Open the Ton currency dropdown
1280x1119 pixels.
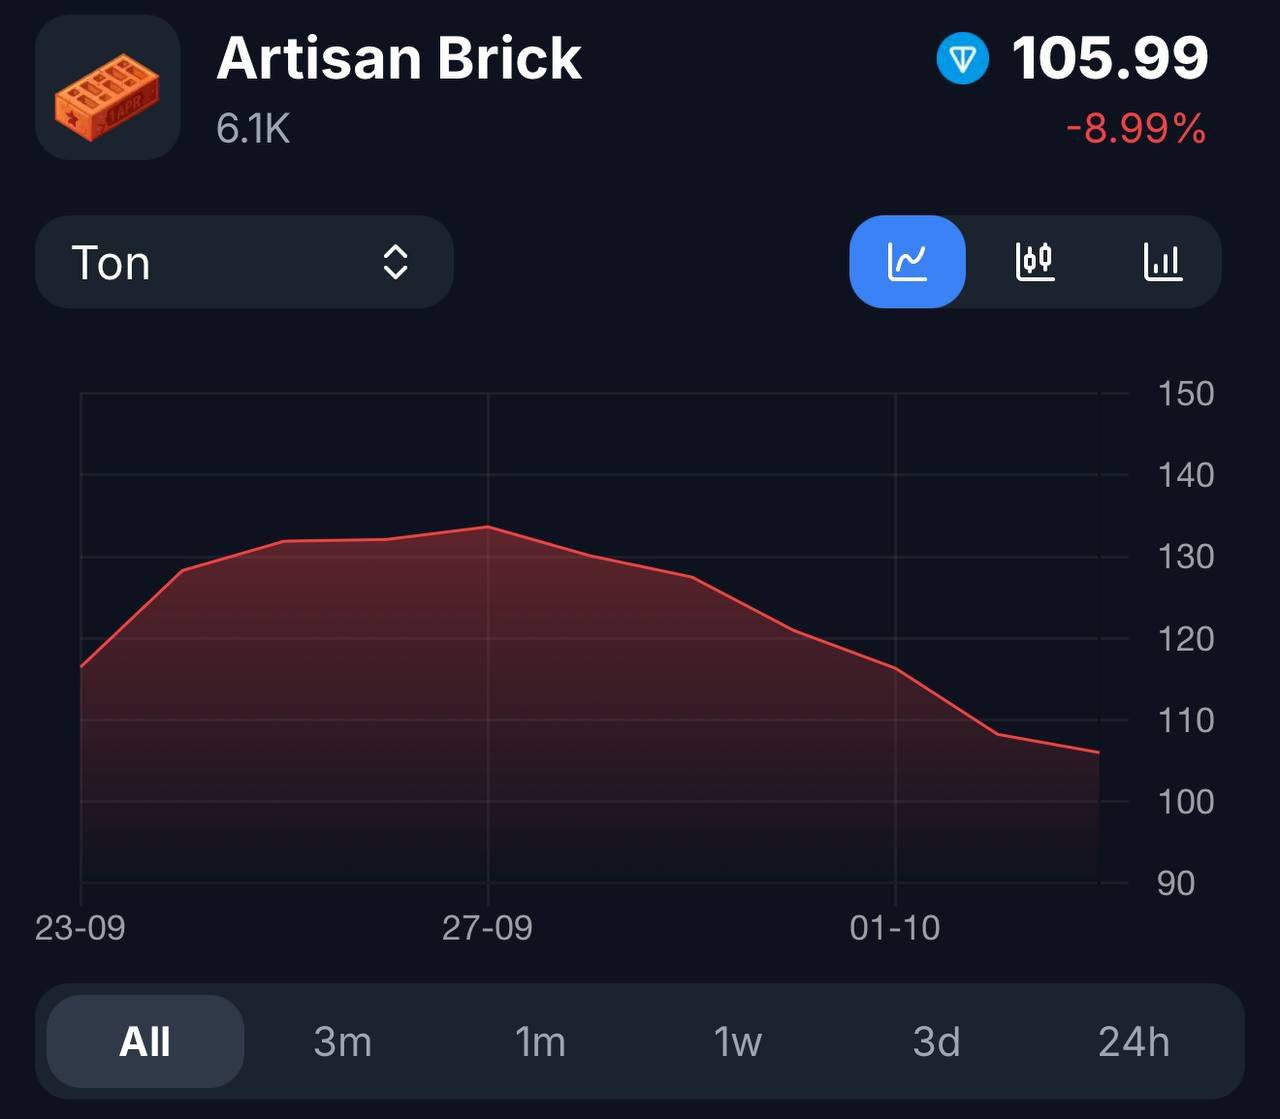click(244, 262)
